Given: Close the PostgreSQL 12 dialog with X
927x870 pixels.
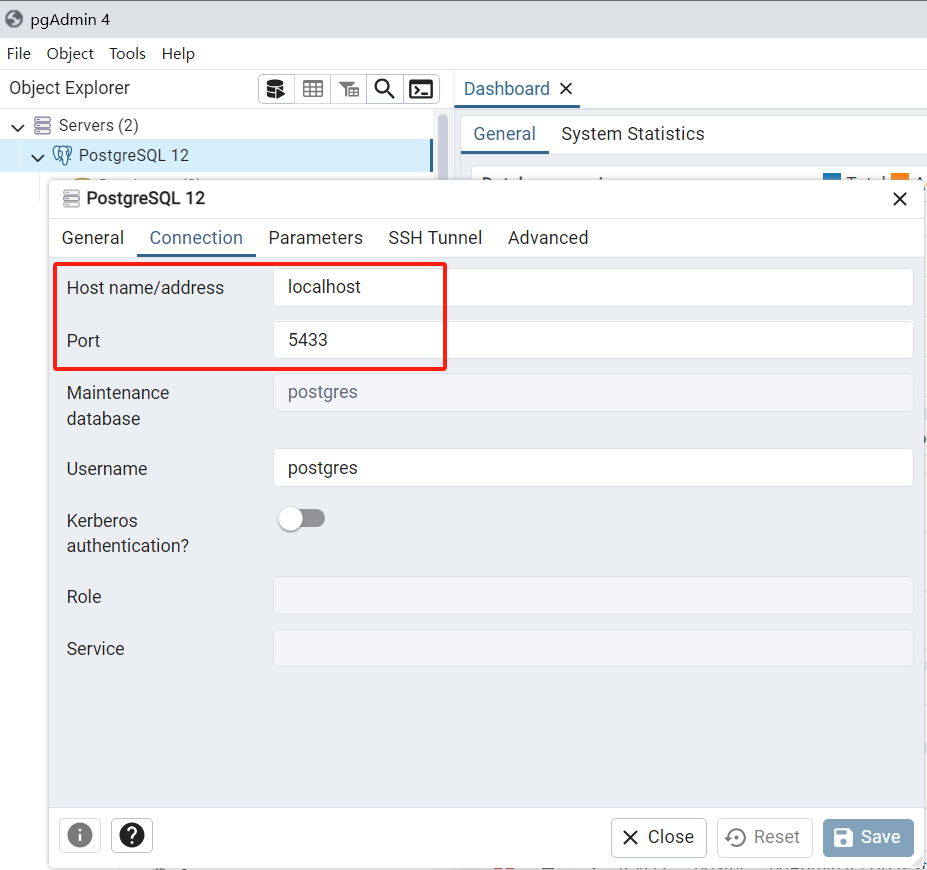Looking at the screenshot, I should (900, 199).
